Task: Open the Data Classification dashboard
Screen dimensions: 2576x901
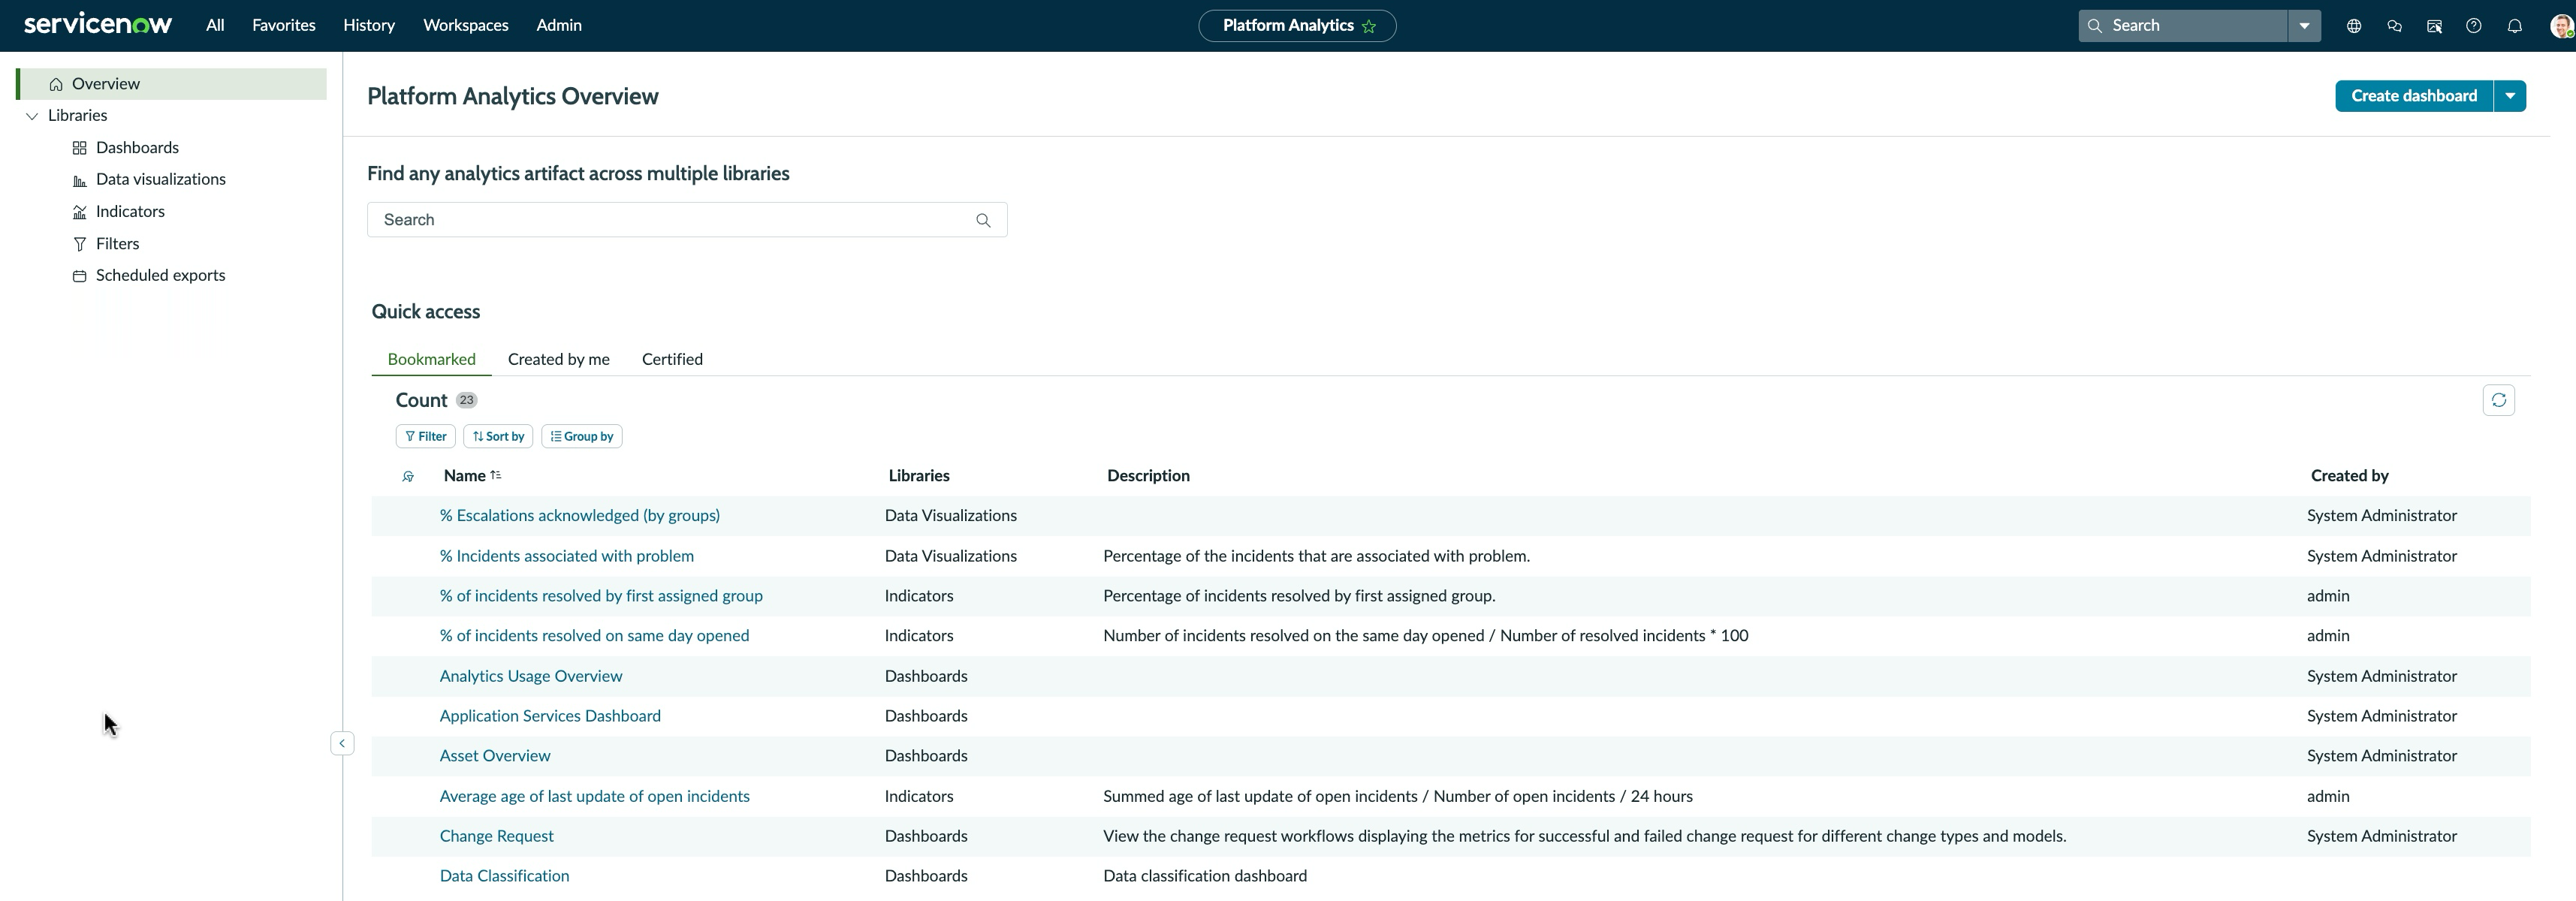Action: click(x=505, y=876)
